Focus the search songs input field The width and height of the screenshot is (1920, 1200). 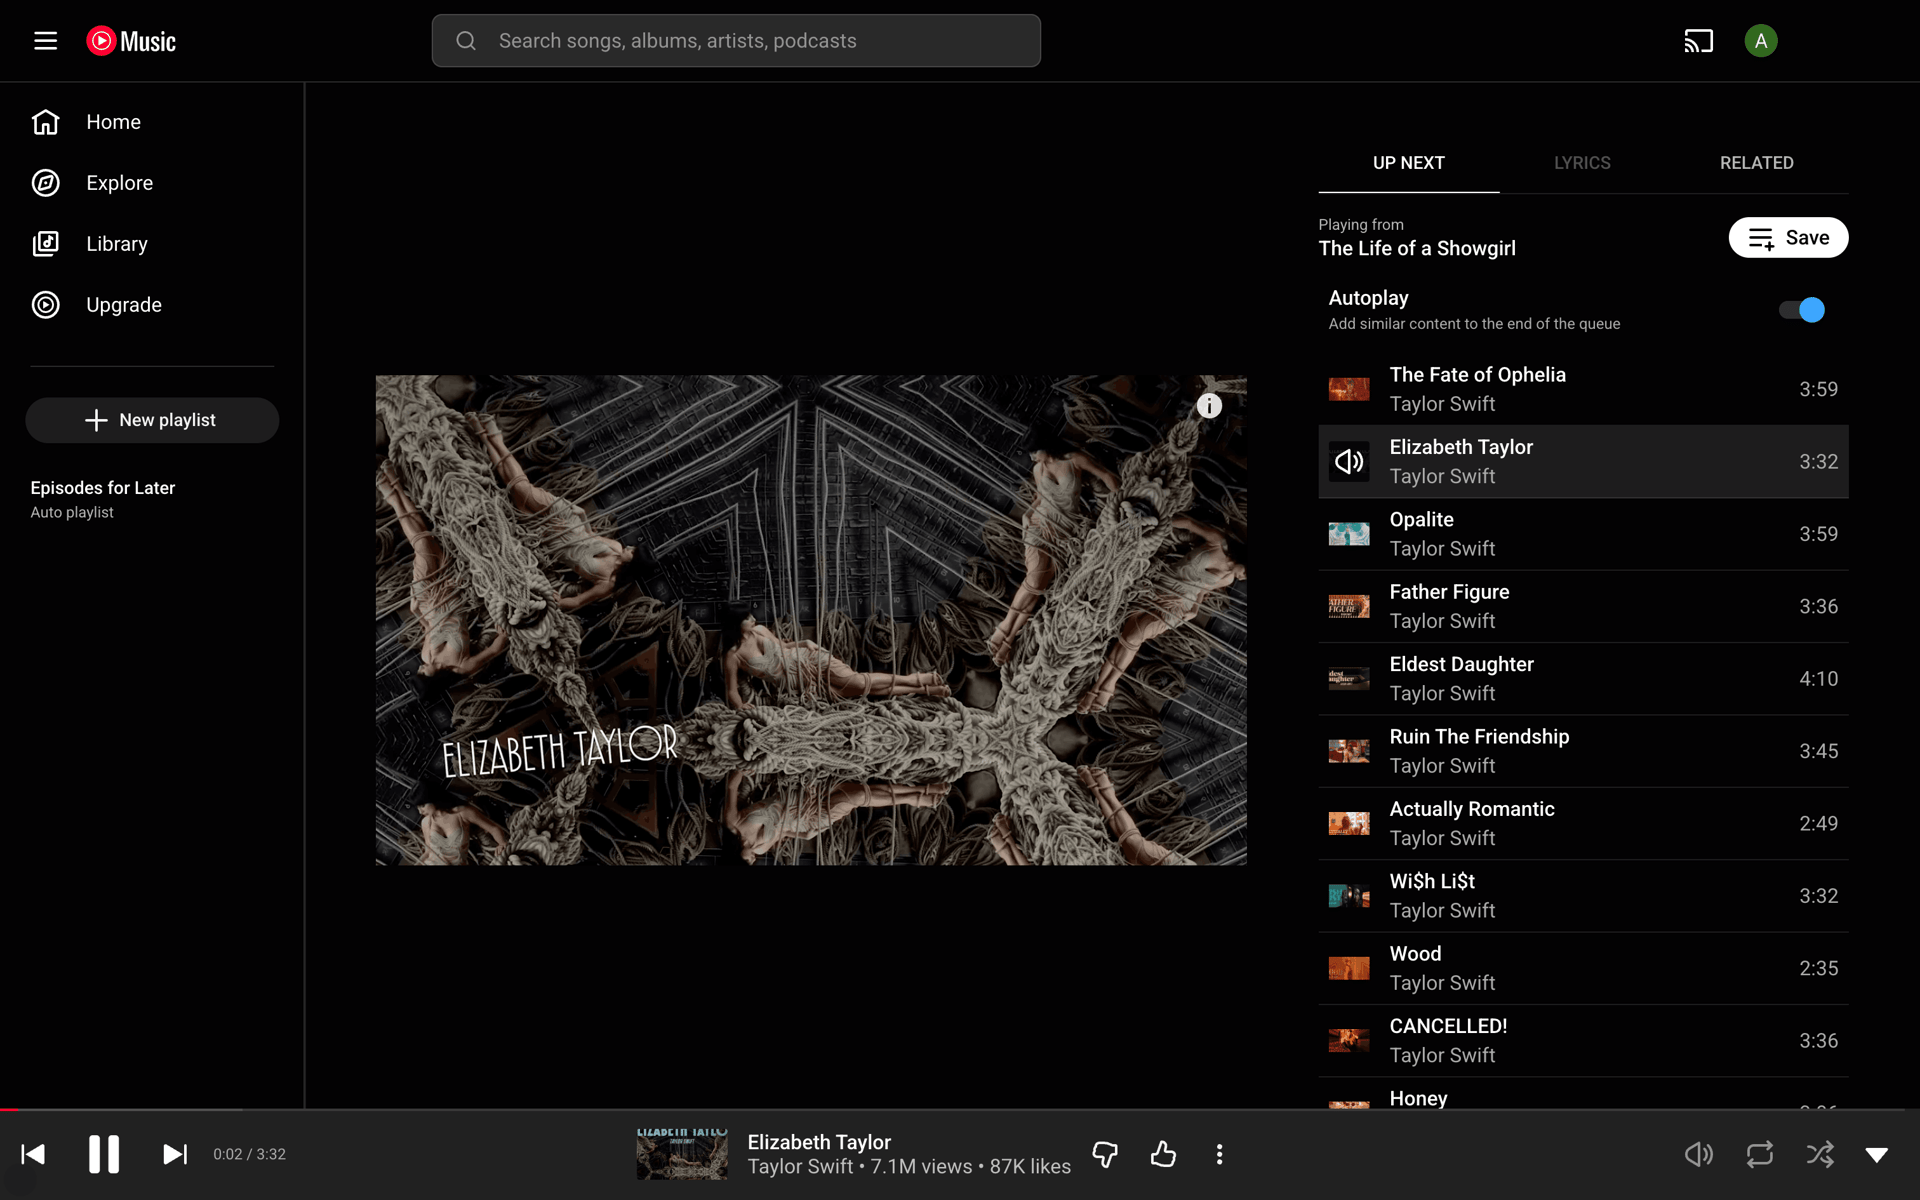736,41
